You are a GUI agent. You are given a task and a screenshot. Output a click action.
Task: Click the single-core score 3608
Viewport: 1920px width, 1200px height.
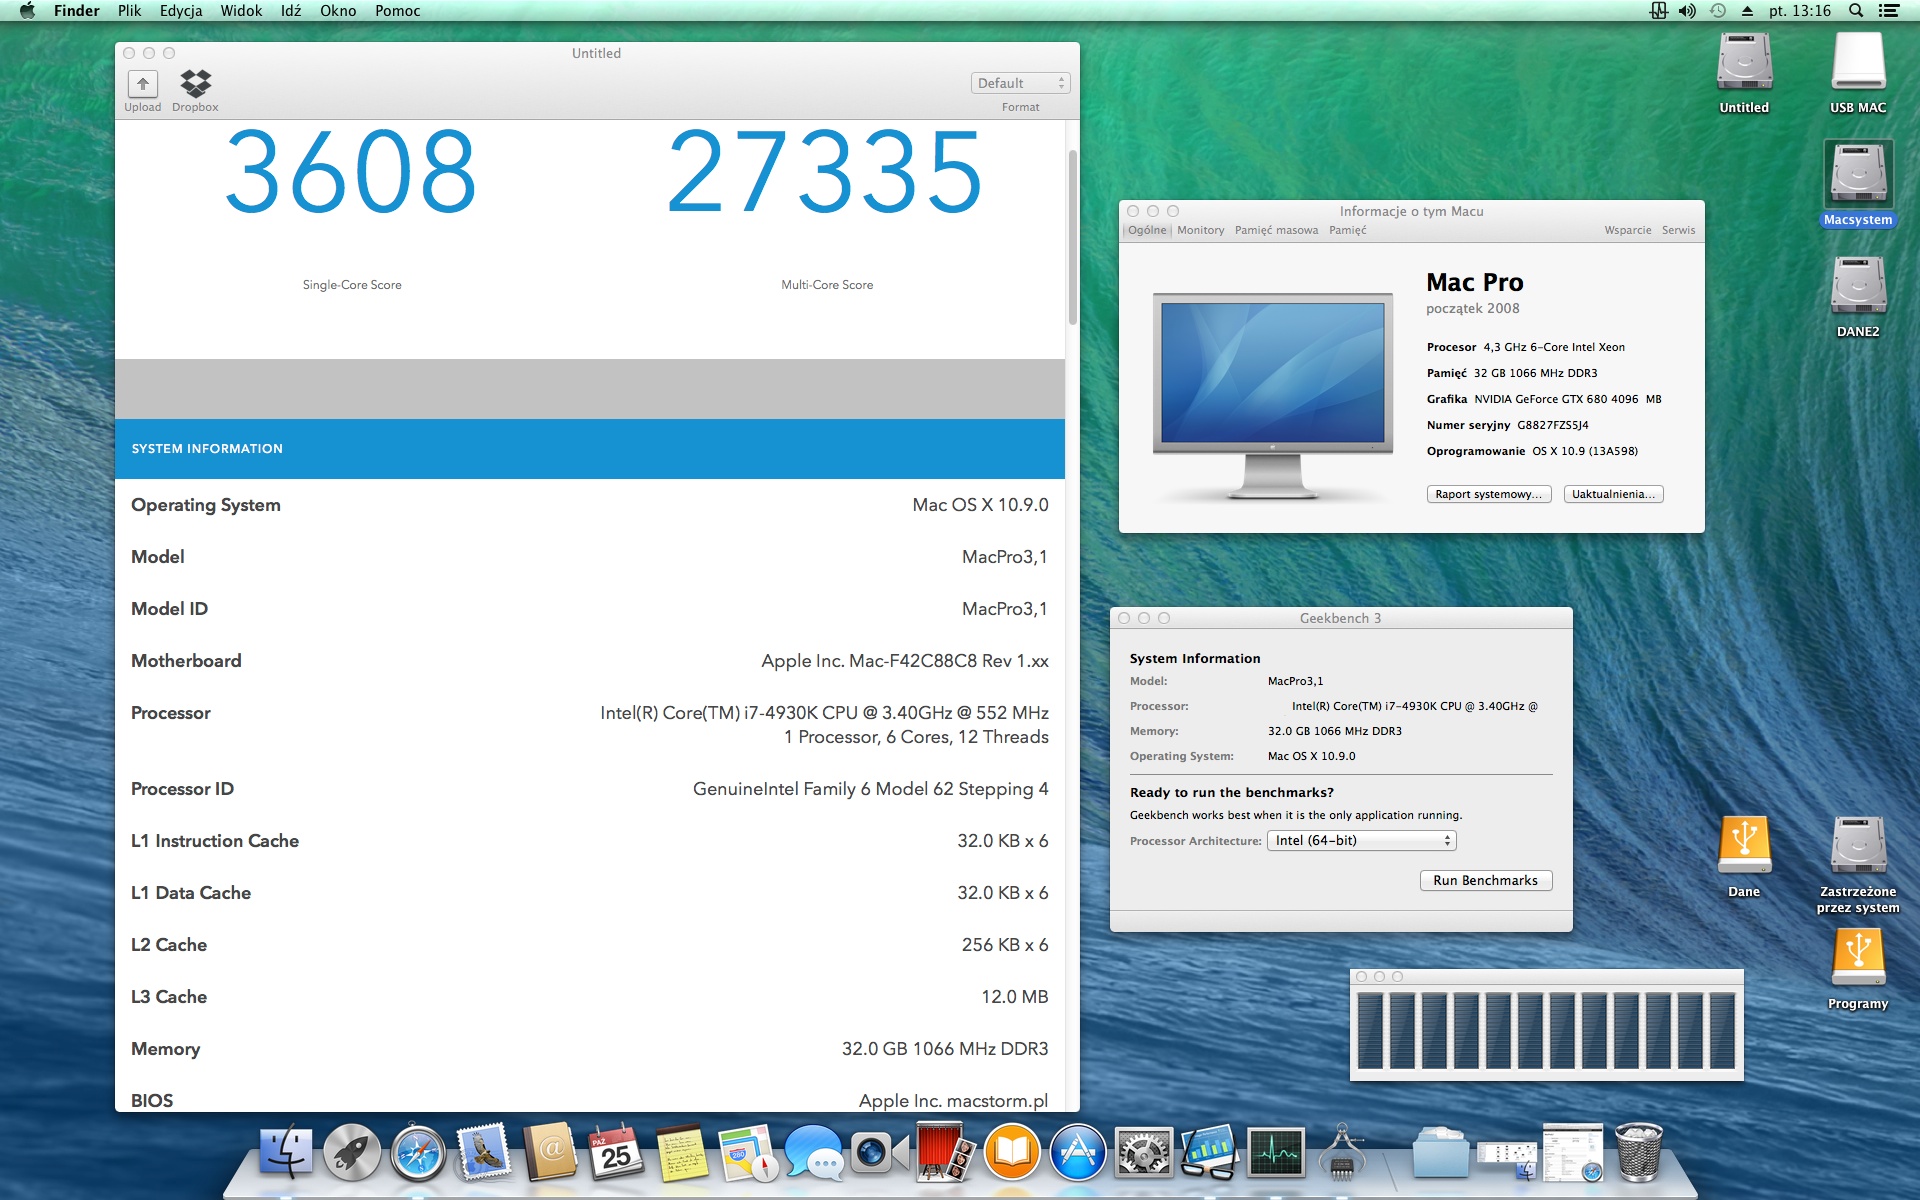(x=351, y=172)
